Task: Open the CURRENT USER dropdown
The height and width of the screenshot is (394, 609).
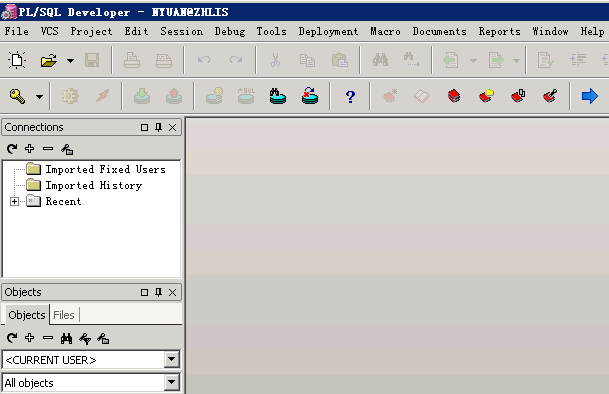Action: coord(172,359)
